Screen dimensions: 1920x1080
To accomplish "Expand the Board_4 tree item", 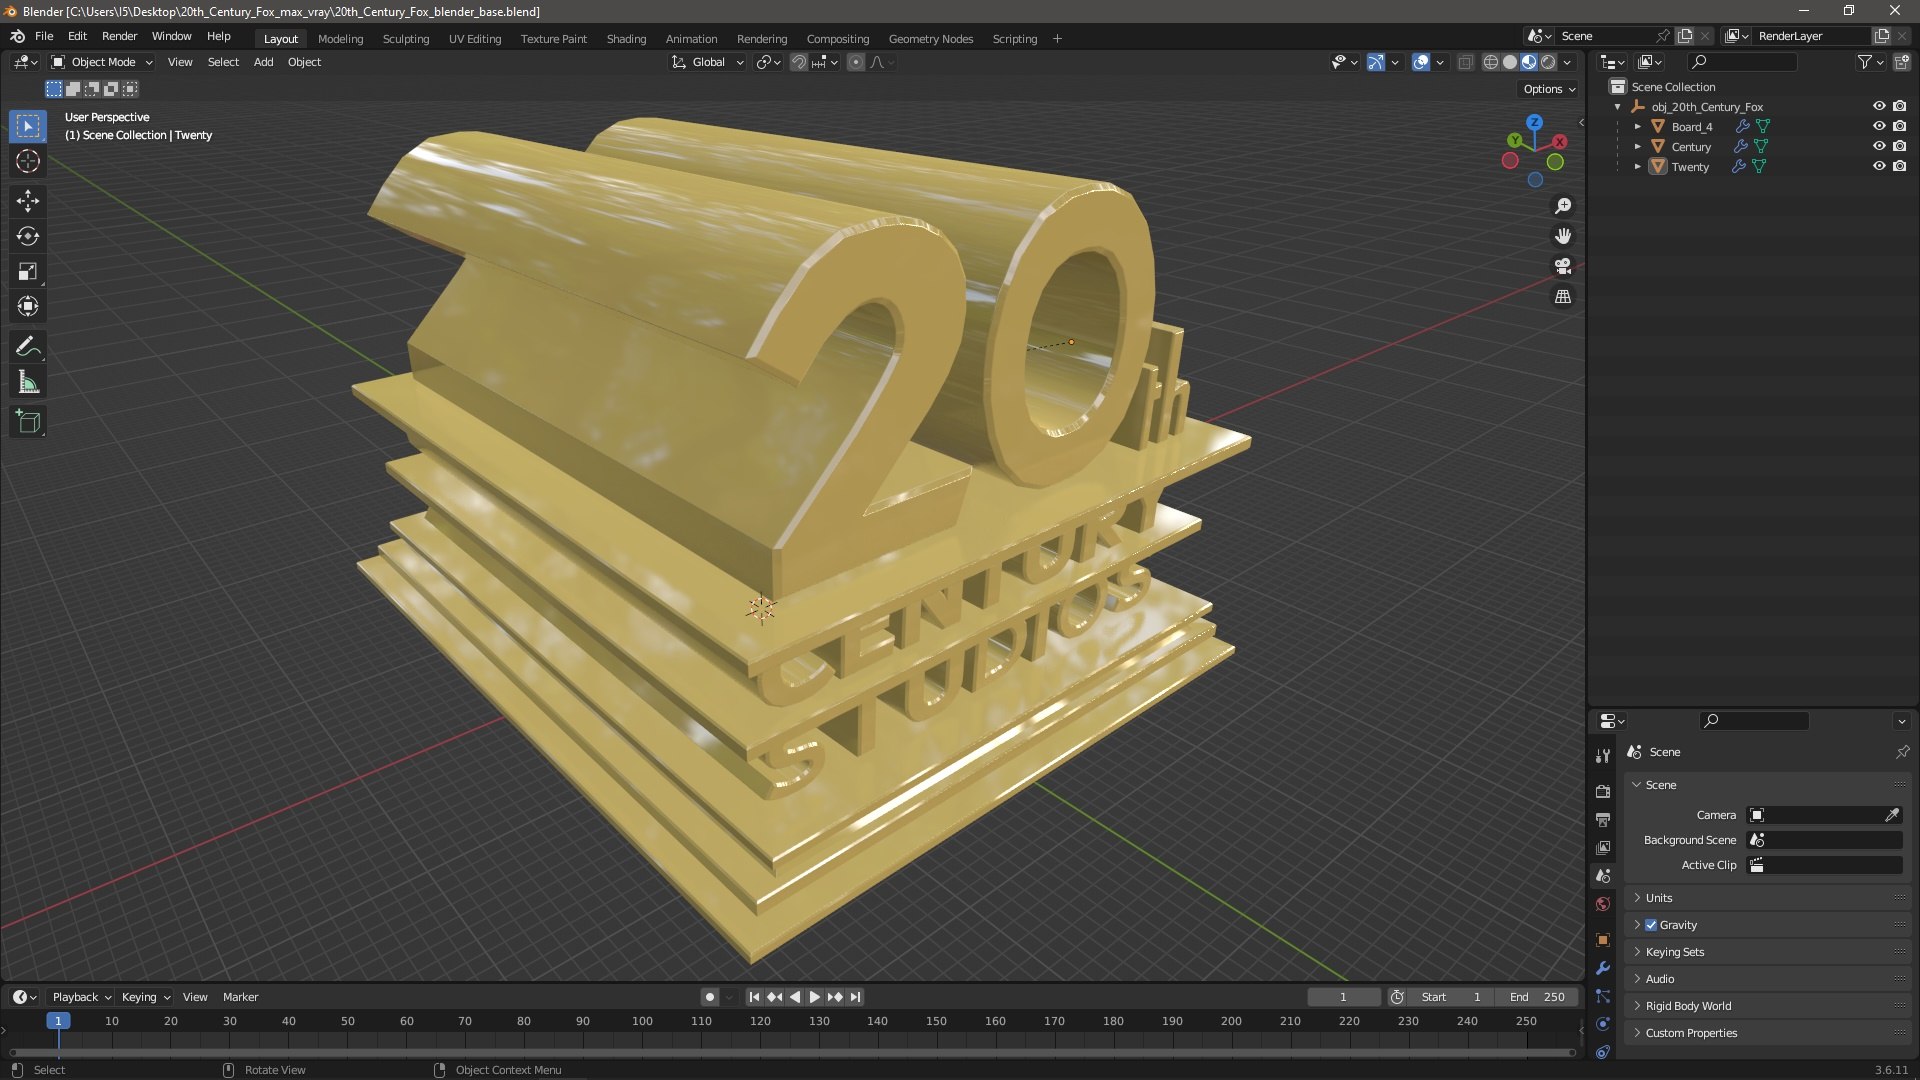I will (x=1637, y=127).
